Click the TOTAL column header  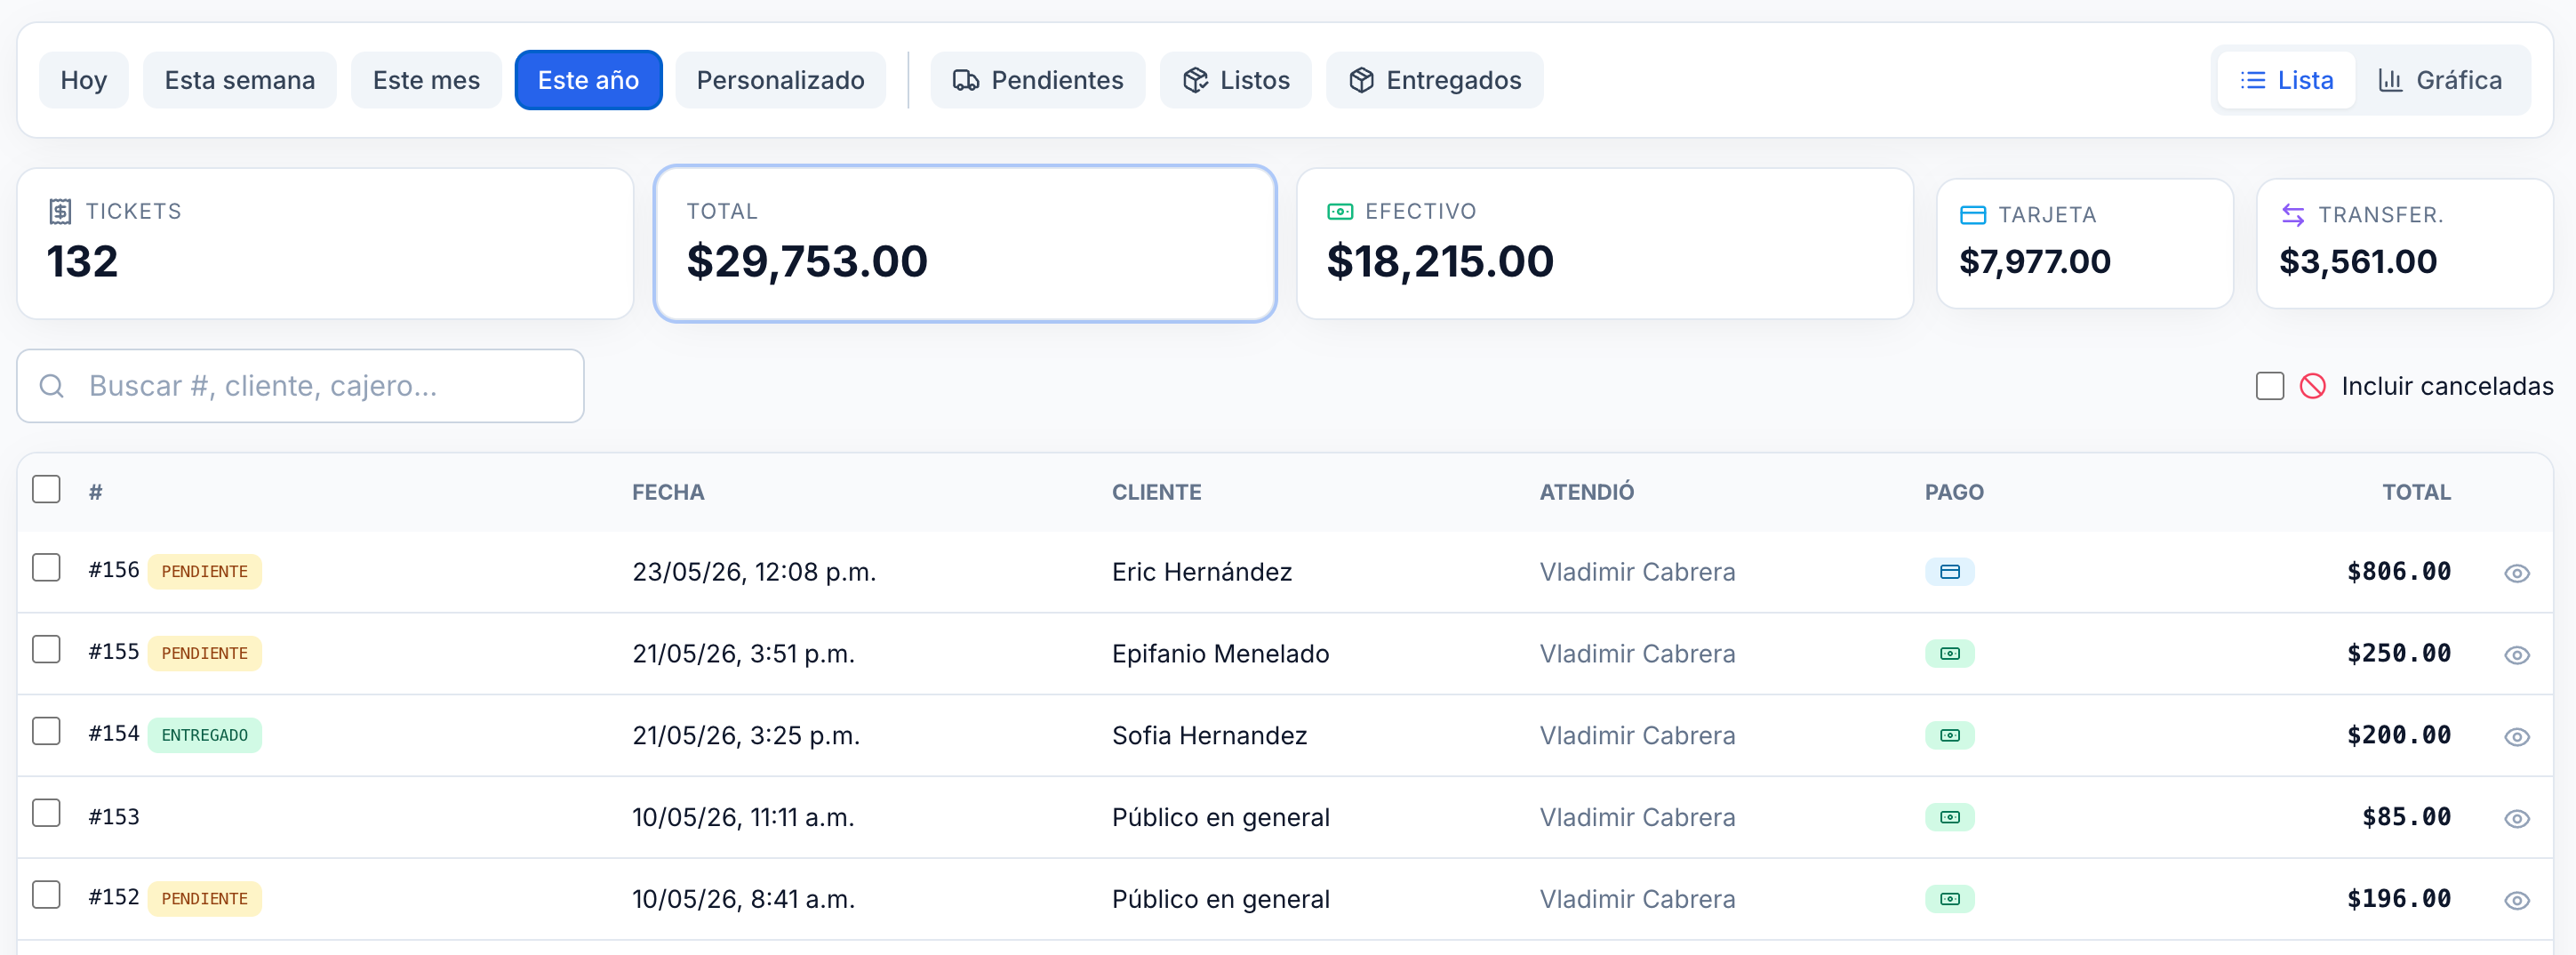point(2416,492)
